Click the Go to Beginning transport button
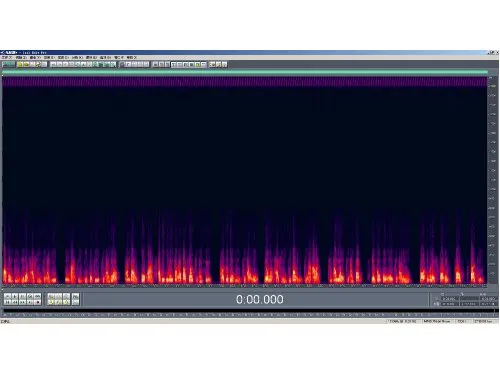This screenshot has height=375, width=500. coord(7,302)
